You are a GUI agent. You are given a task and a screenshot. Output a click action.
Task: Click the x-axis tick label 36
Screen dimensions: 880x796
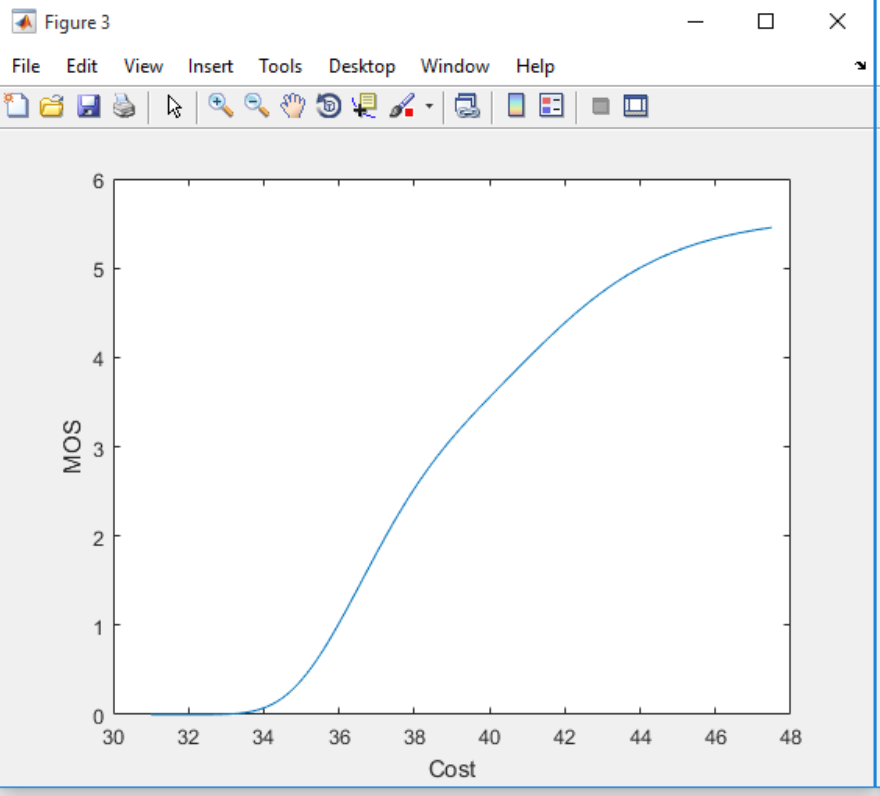(339, 737)
